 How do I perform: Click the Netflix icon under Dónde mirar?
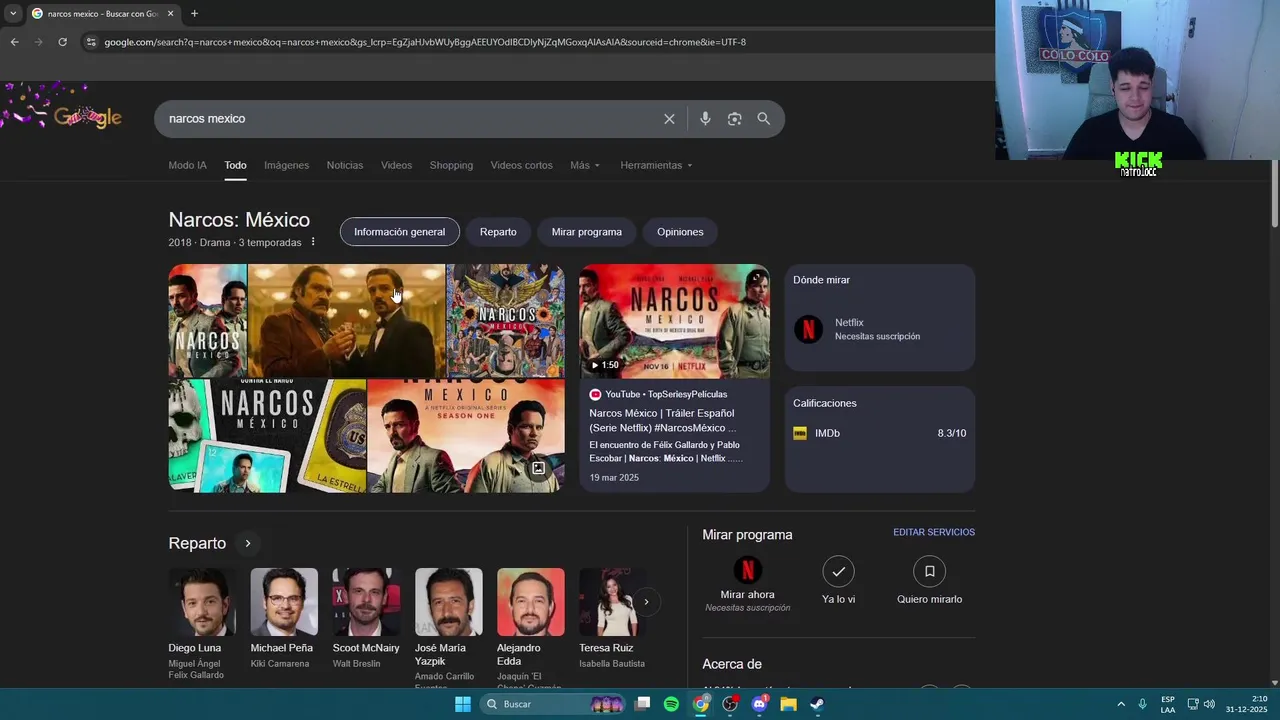(808, 329)
